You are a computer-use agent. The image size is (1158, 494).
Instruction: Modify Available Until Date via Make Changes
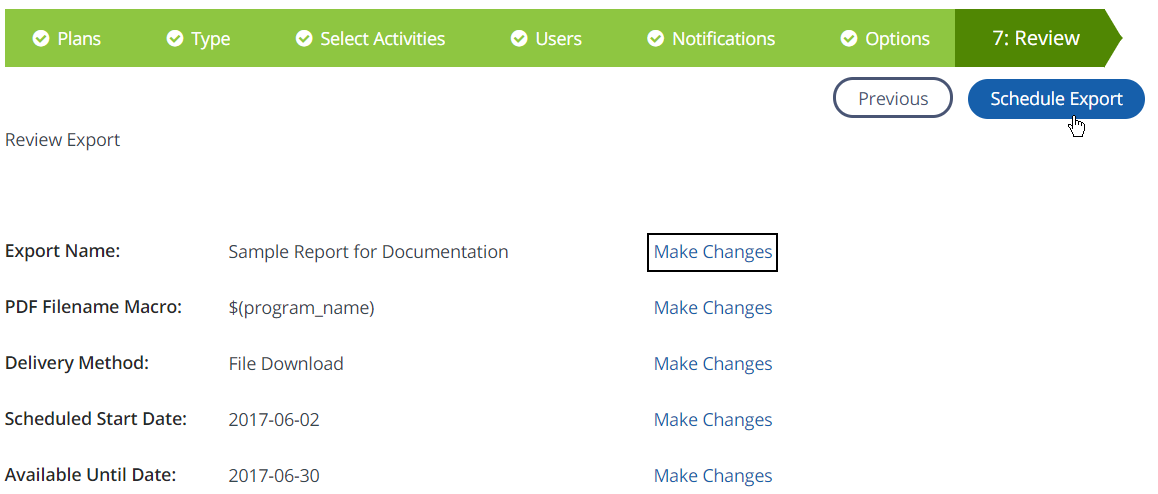click(x=712, y=476)
